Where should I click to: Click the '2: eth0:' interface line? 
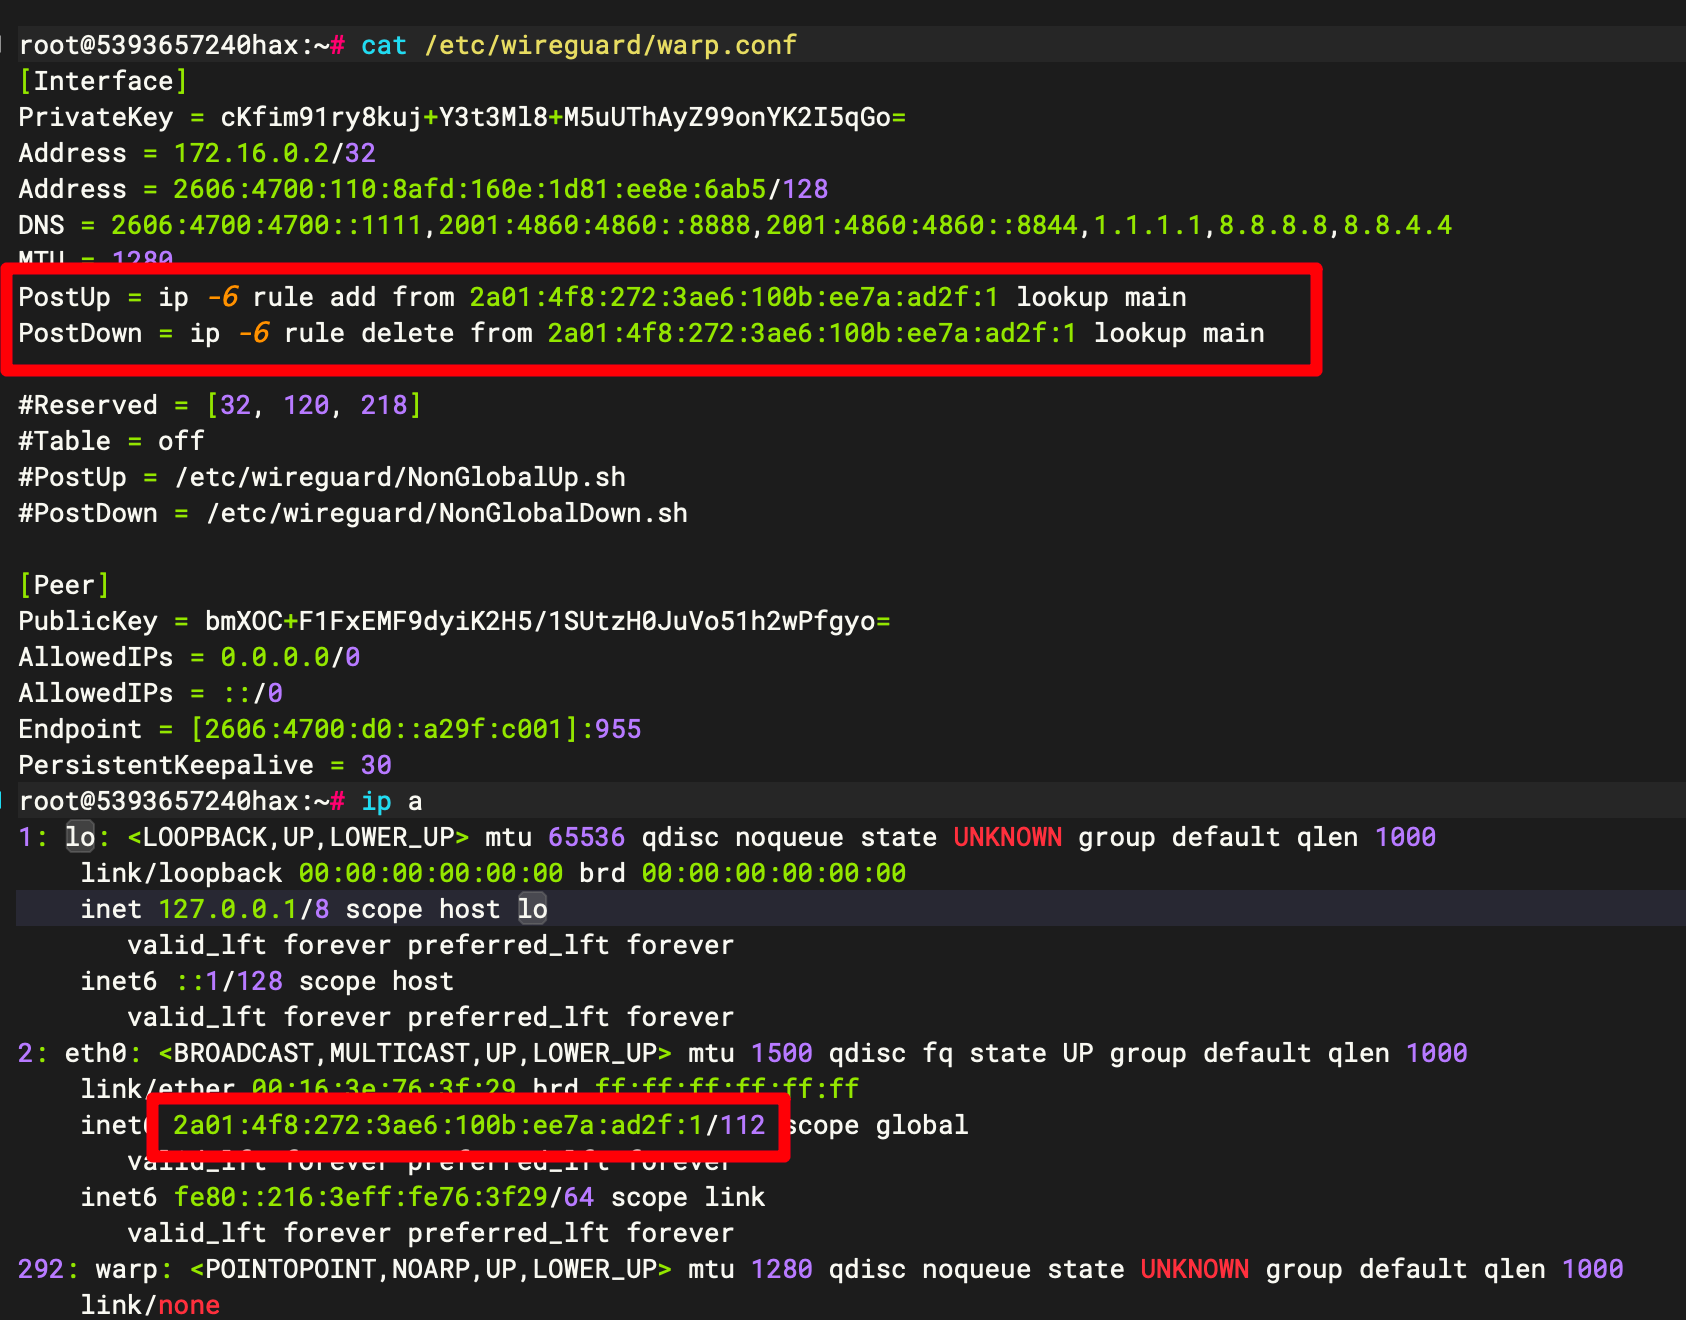(743, 1053)
